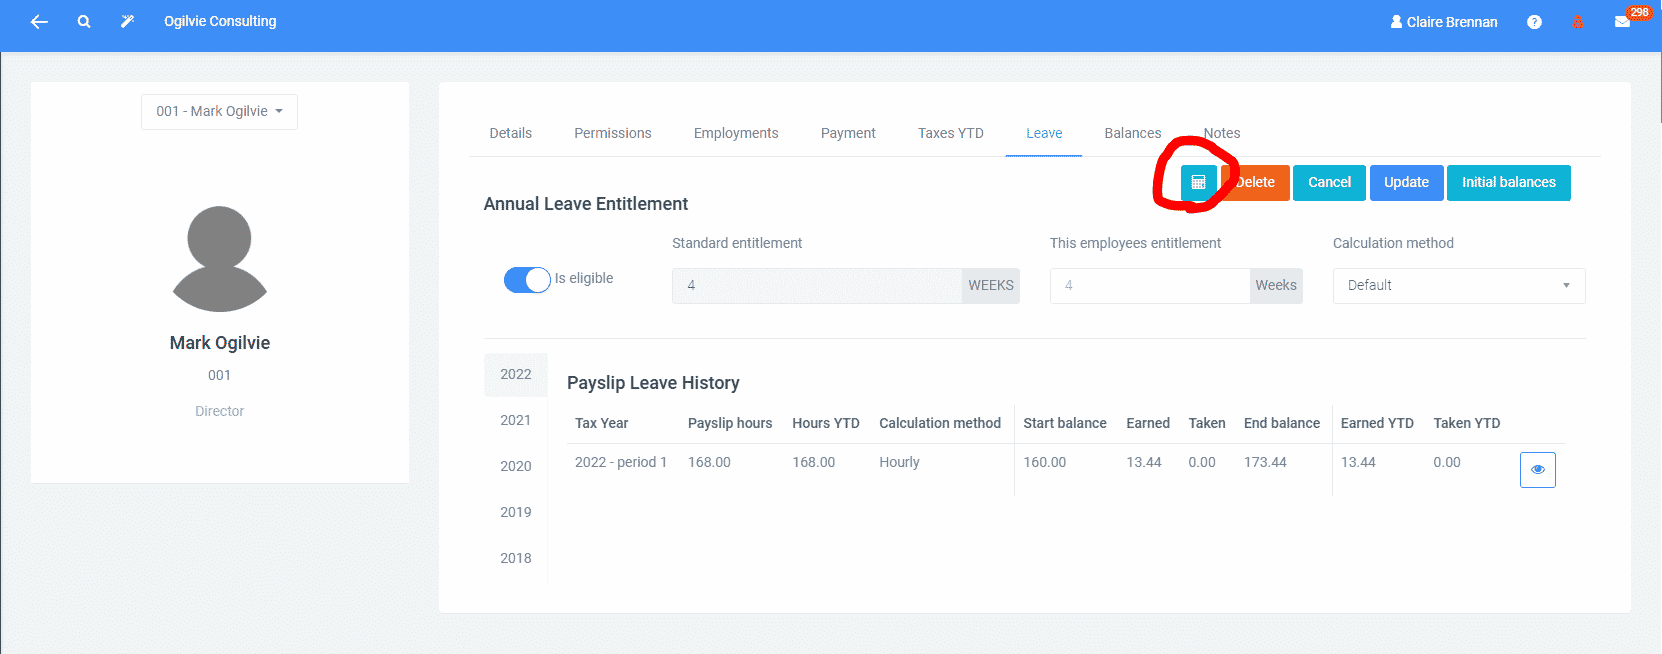Expand the Calculation method Default dropdown
Viewport: 1662px width, 654px height.
point(1458,286)
